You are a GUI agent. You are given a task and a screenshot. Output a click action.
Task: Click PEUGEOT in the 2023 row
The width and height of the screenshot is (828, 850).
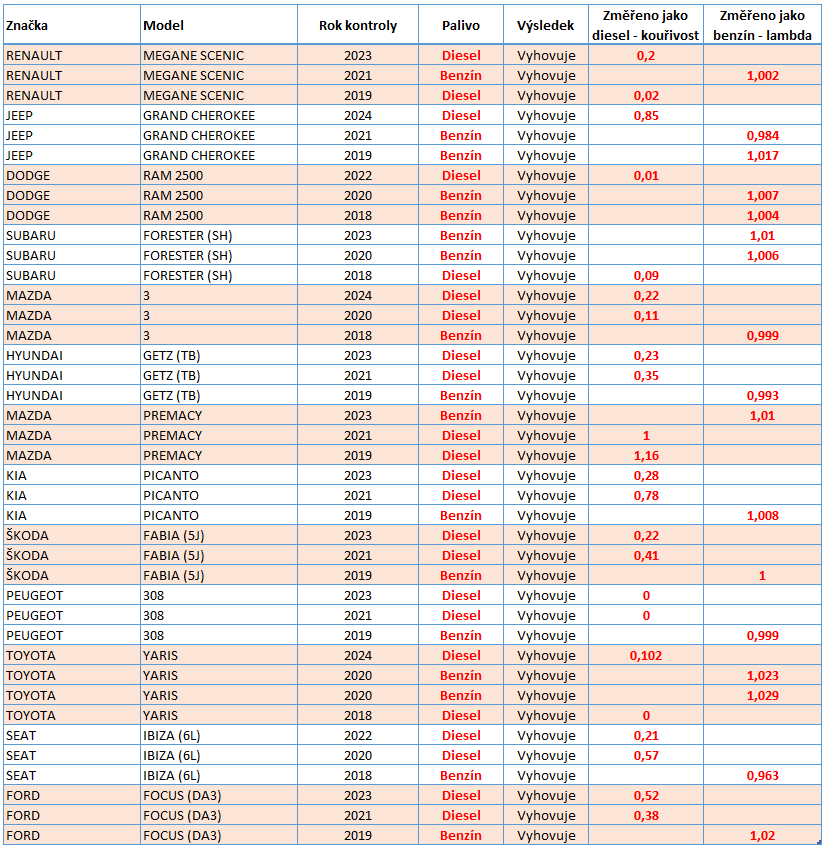pyautogui.click(x=35, y=596)
